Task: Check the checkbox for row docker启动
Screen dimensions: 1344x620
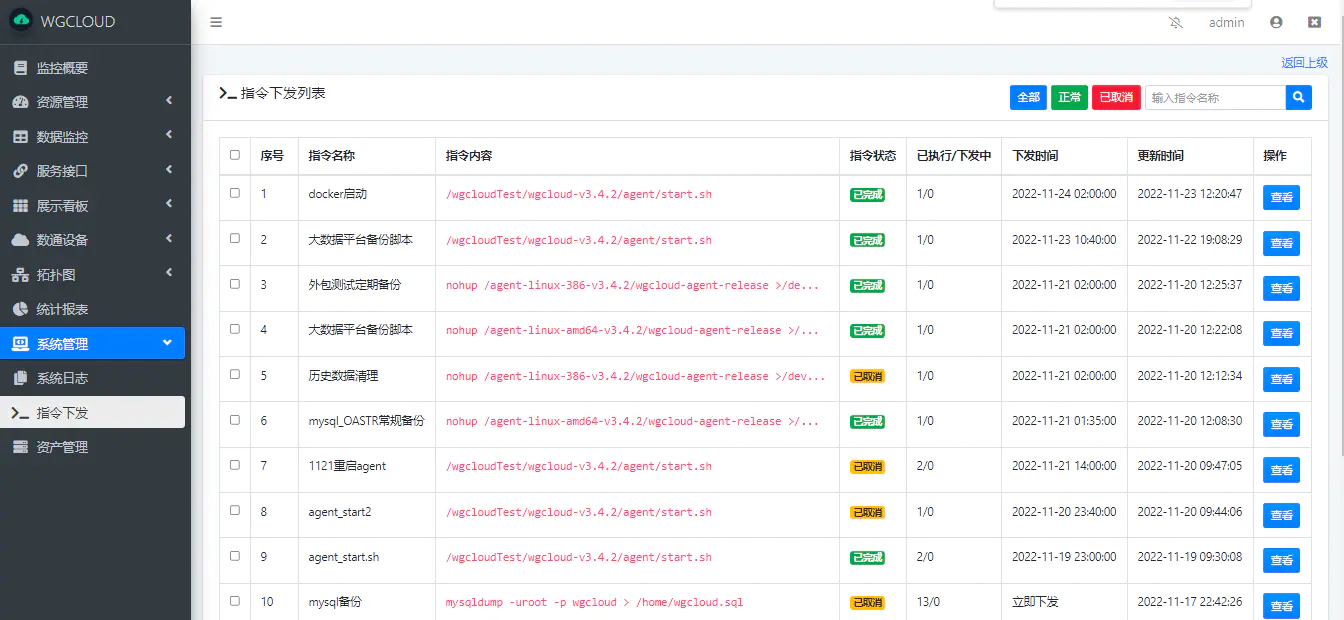Action: (235, 193)
